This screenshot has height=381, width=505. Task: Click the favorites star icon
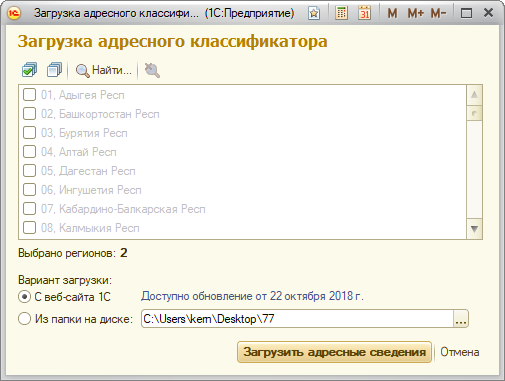click(314, 13)
